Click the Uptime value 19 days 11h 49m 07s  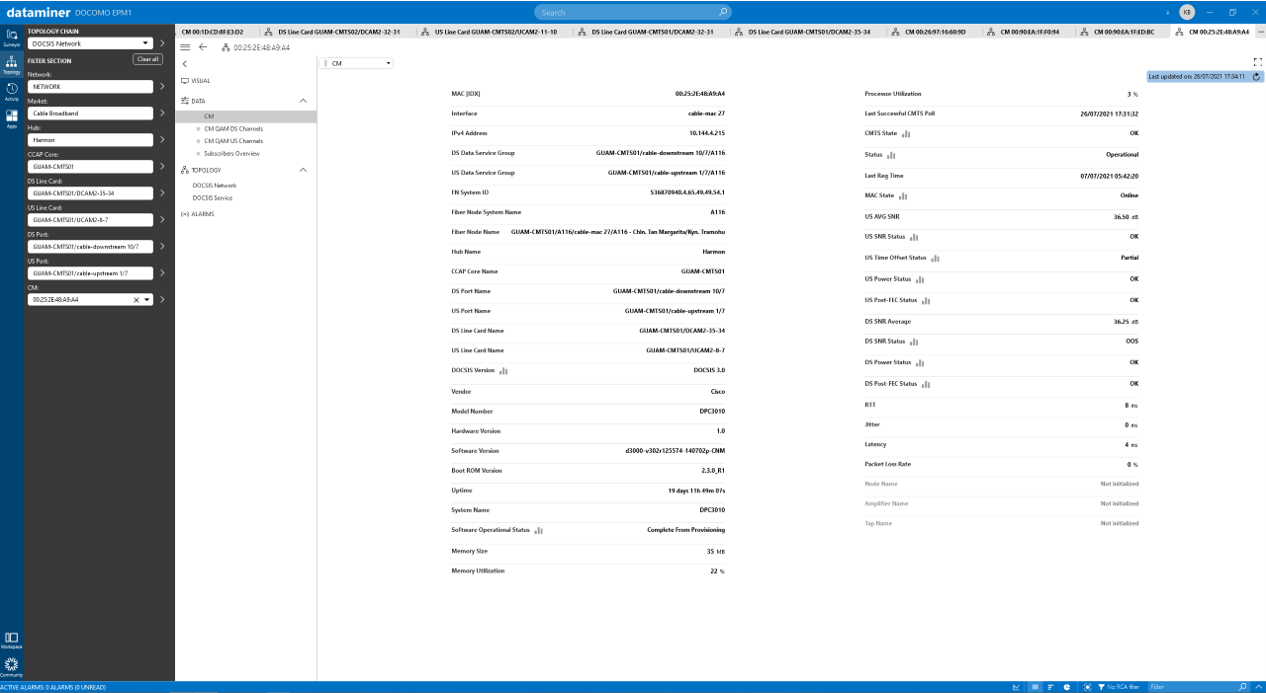click(x=697, y=490)
